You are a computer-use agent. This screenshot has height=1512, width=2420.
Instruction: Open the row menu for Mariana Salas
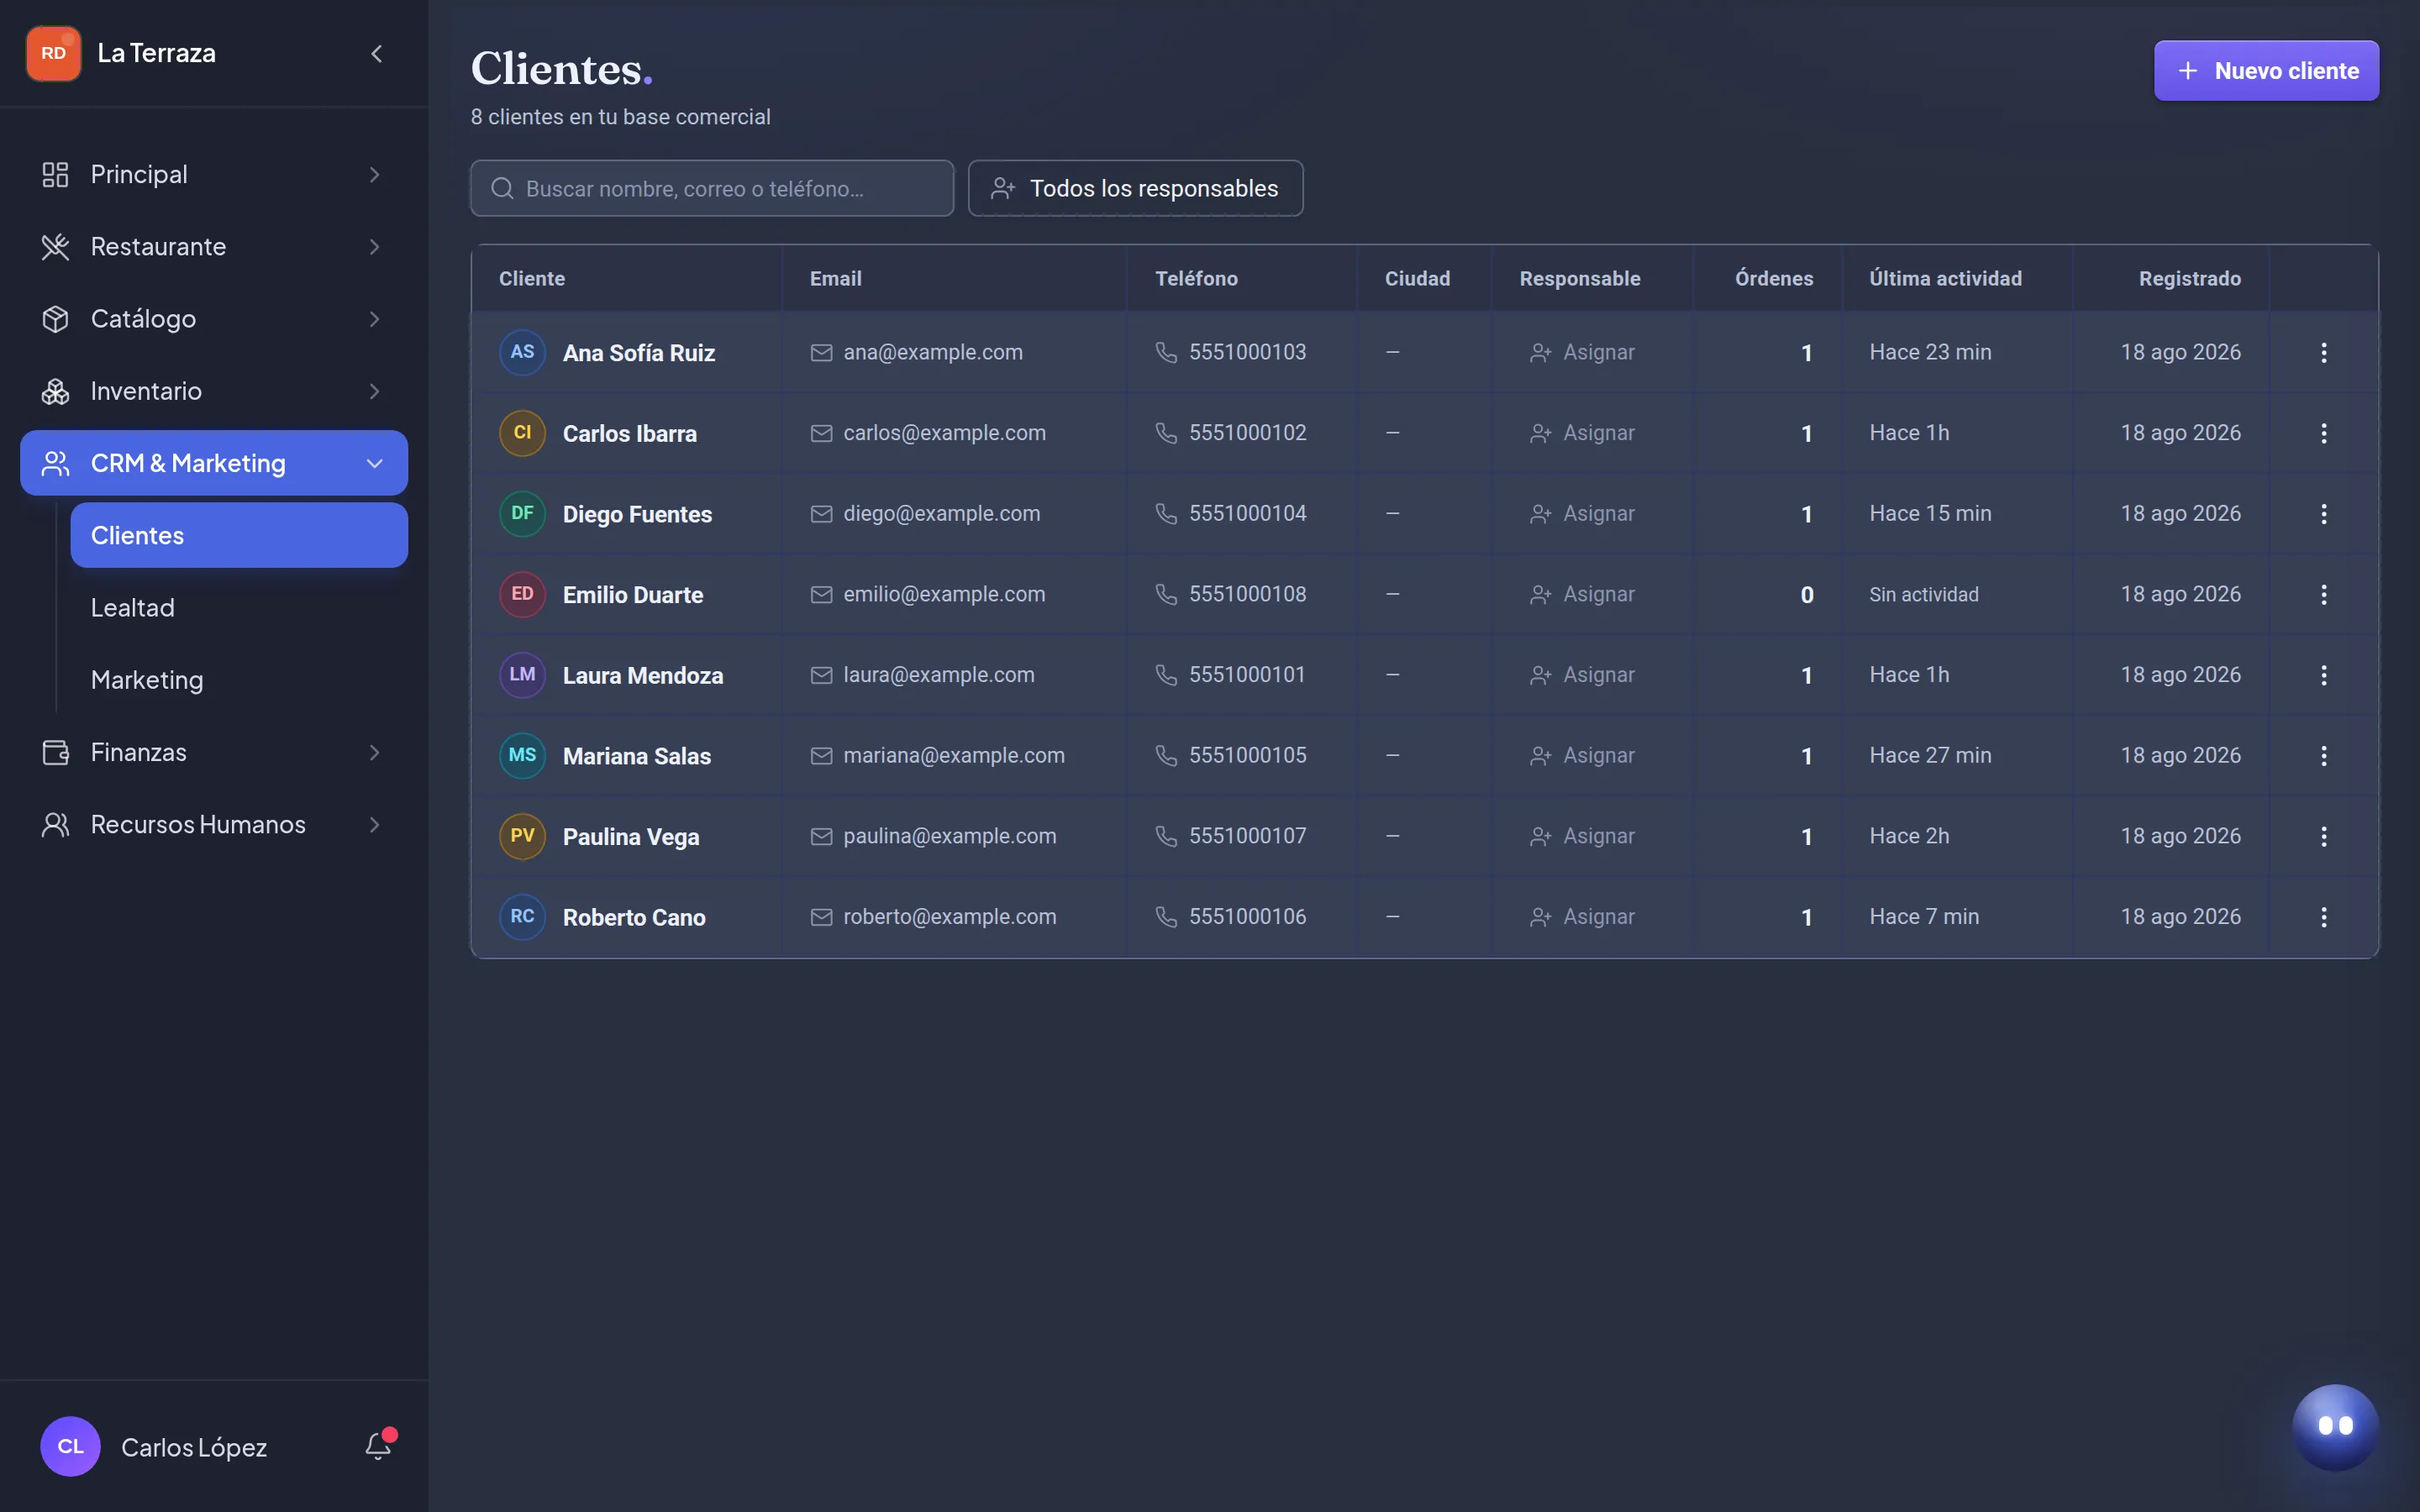(2324, 756)
